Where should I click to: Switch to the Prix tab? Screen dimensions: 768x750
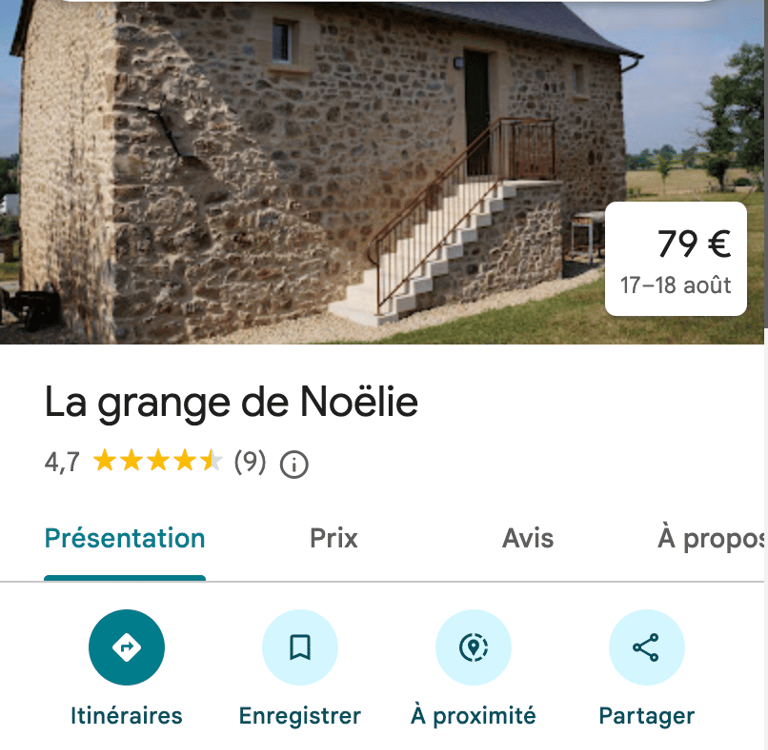[334, 538]
